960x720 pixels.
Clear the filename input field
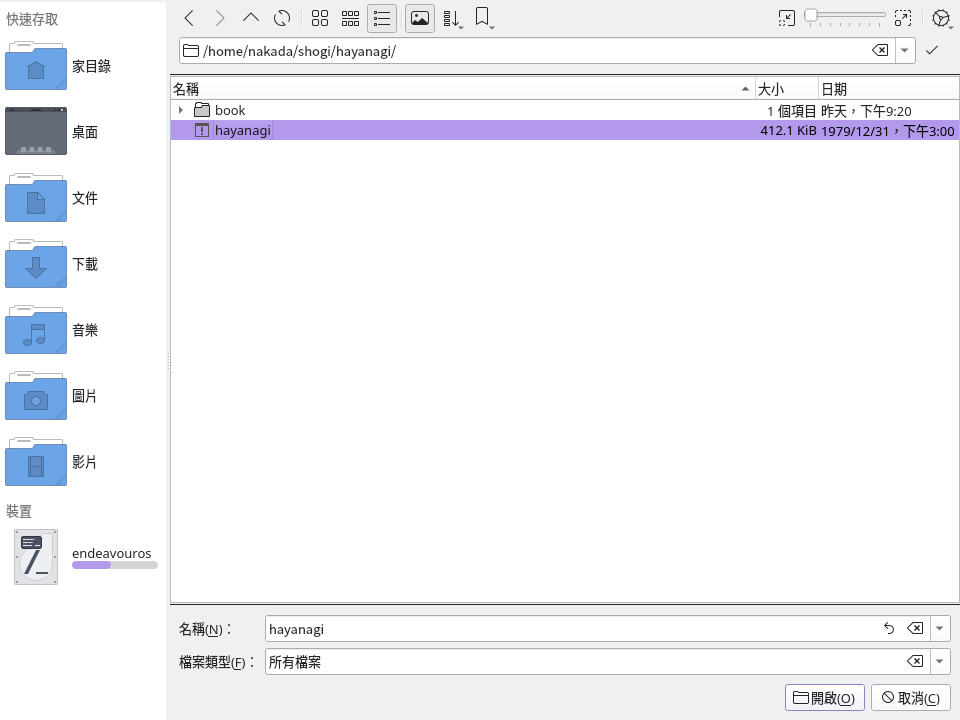915,628
